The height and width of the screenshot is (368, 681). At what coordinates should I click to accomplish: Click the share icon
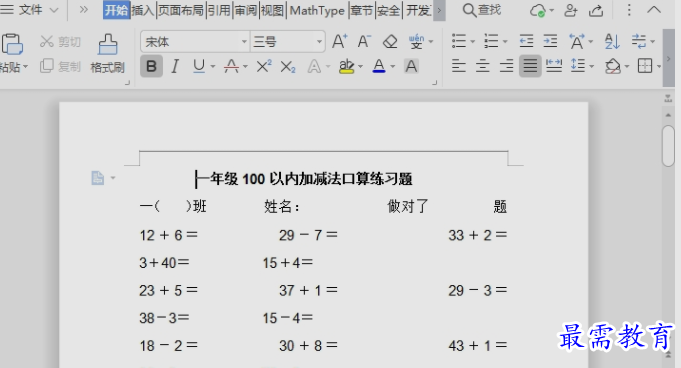596,10
